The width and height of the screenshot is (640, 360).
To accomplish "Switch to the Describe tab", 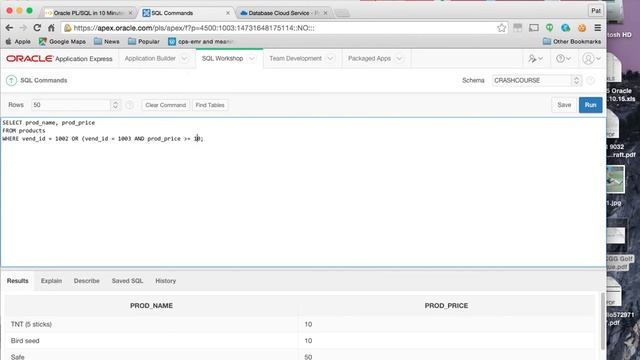I will click(x=87, y=281).
